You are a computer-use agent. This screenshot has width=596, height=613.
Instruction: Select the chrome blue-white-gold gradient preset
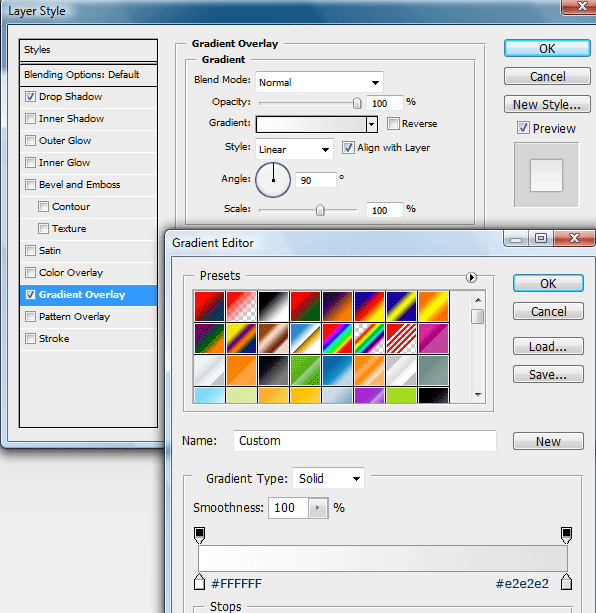point(306,339)
